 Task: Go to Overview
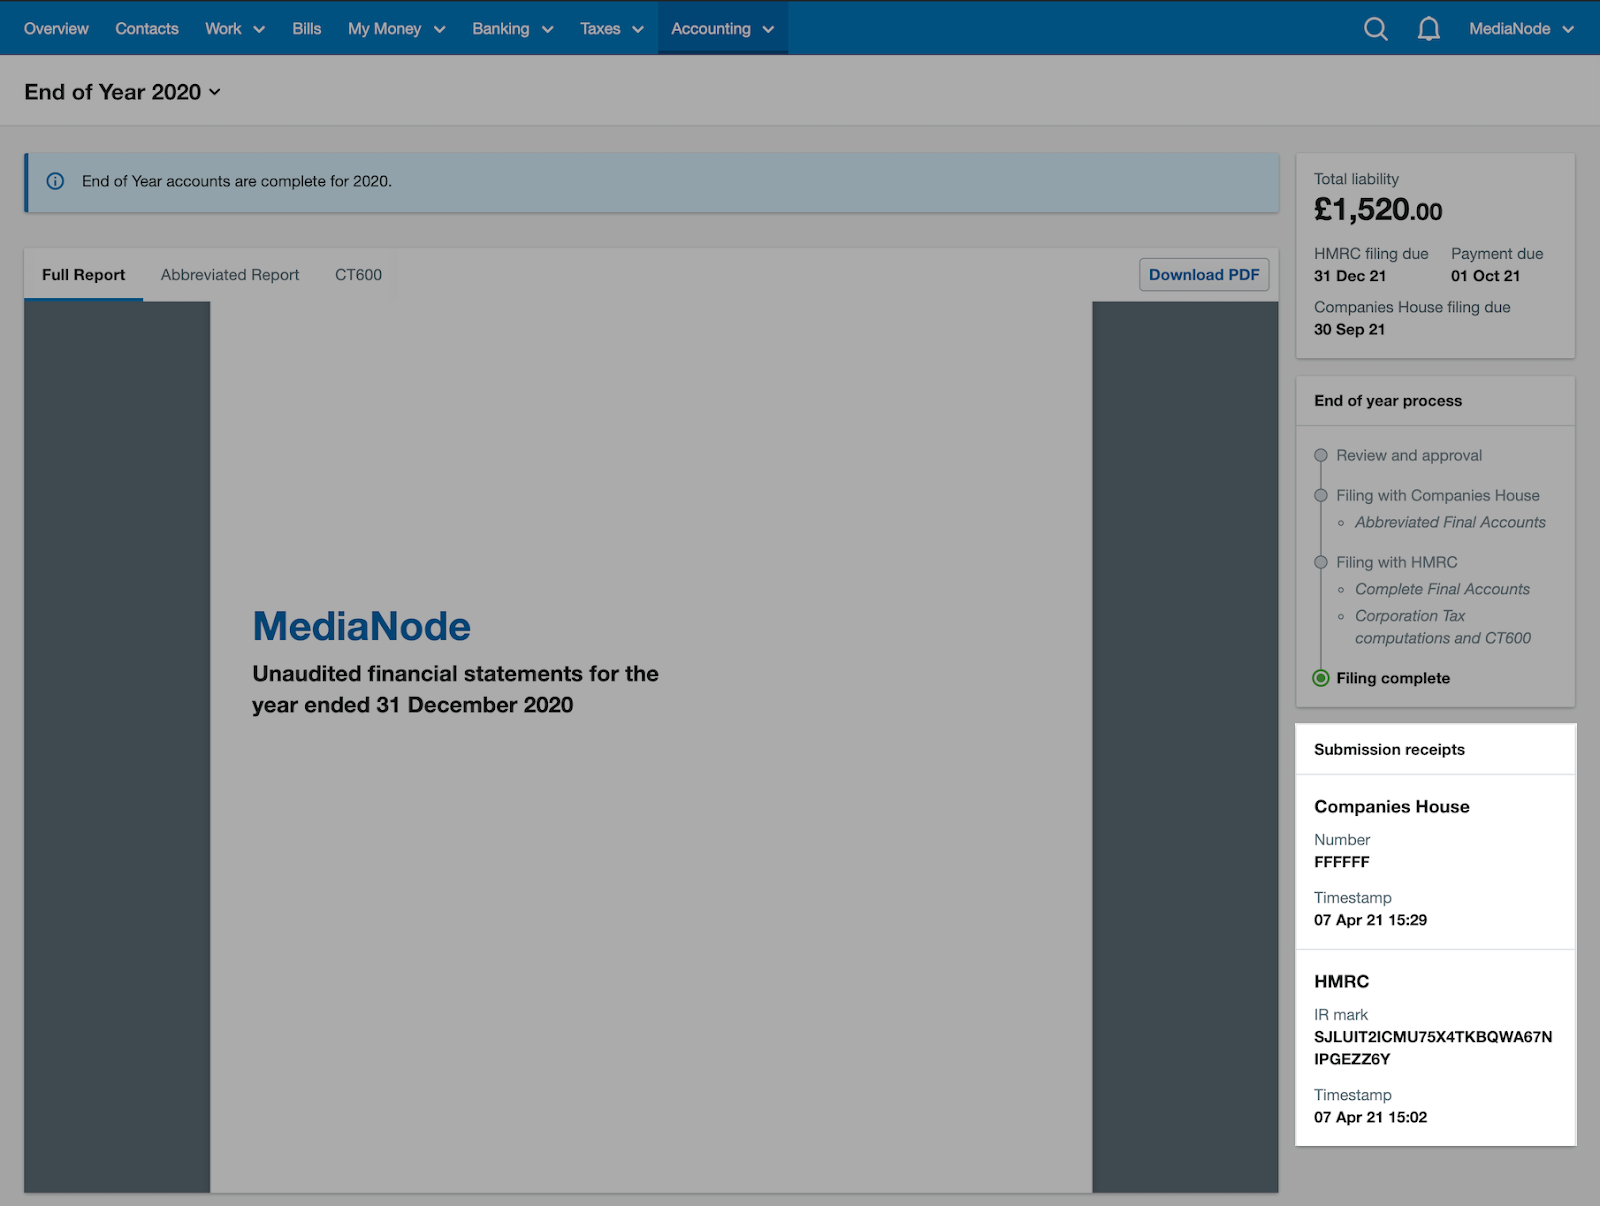click(56, 29)
